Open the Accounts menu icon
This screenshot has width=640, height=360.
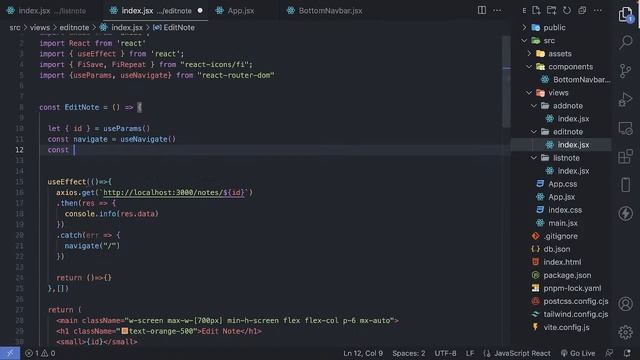pos(625,304)
